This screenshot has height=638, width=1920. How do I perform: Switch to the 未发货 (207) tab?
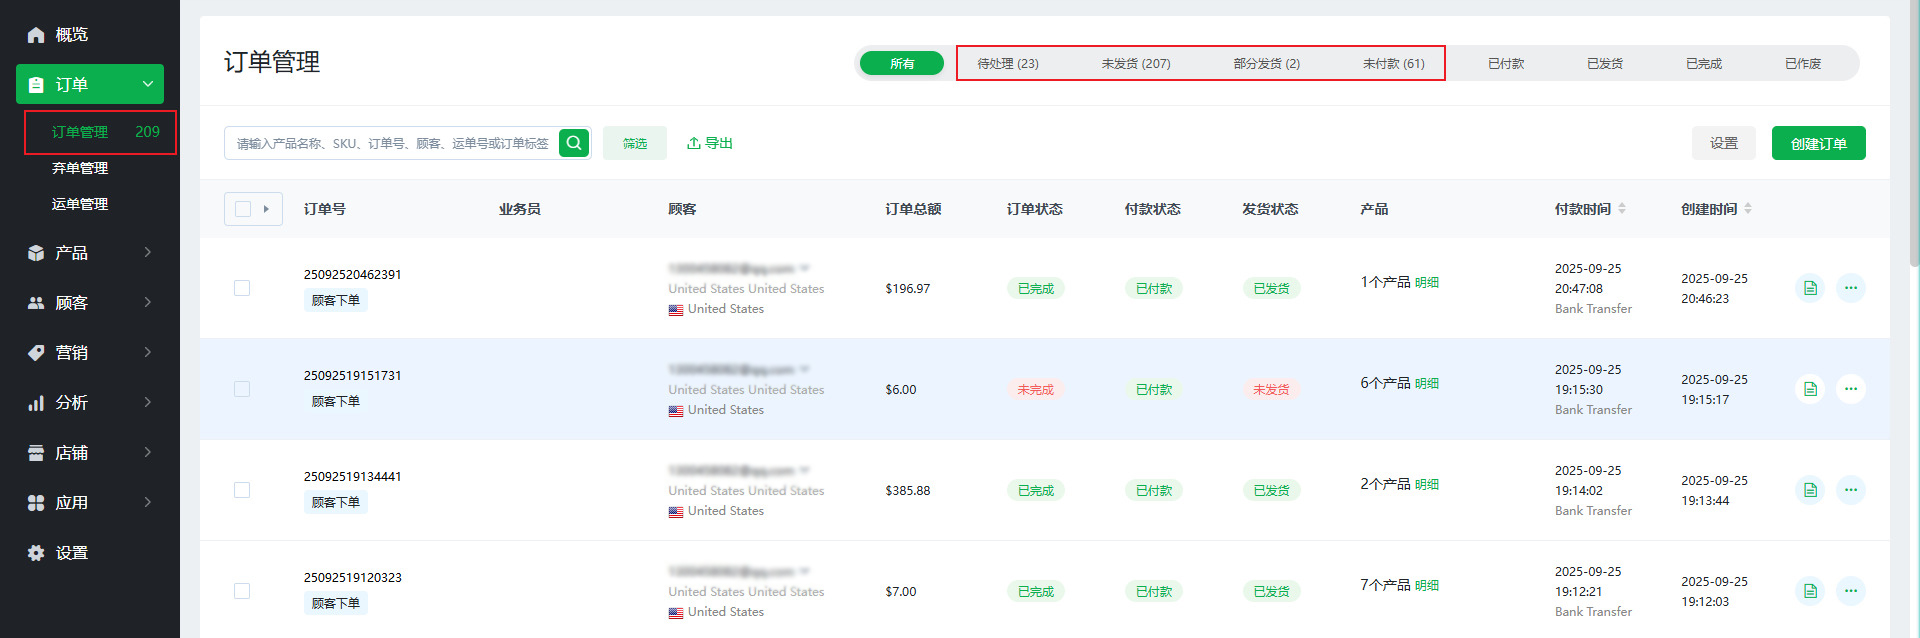pyautogui.click(x=1136, y=63)
